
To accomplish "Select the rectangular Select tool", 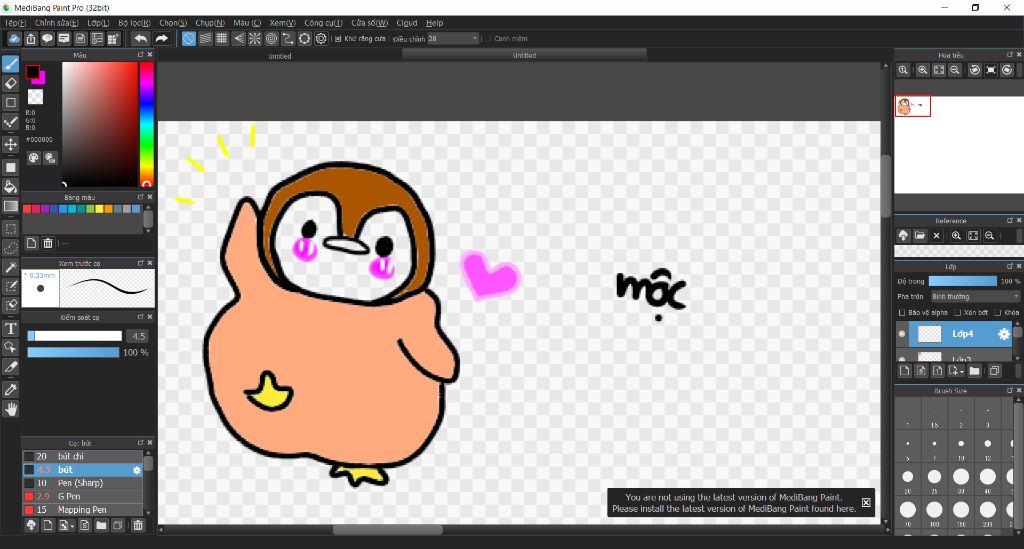I will [x=10, y=228].
